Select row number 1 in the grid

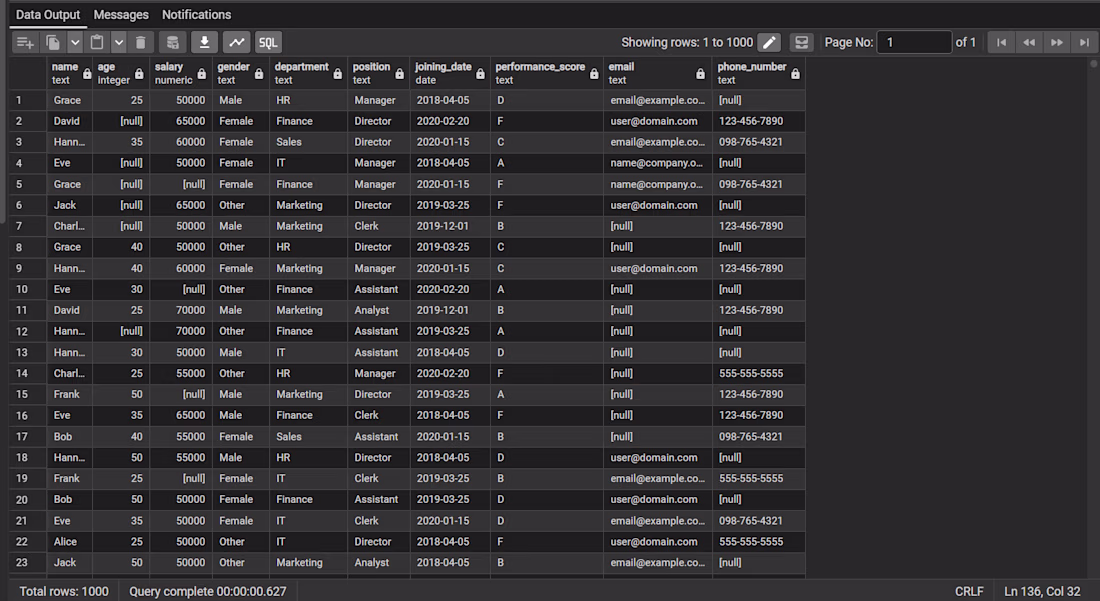(27, 100)
